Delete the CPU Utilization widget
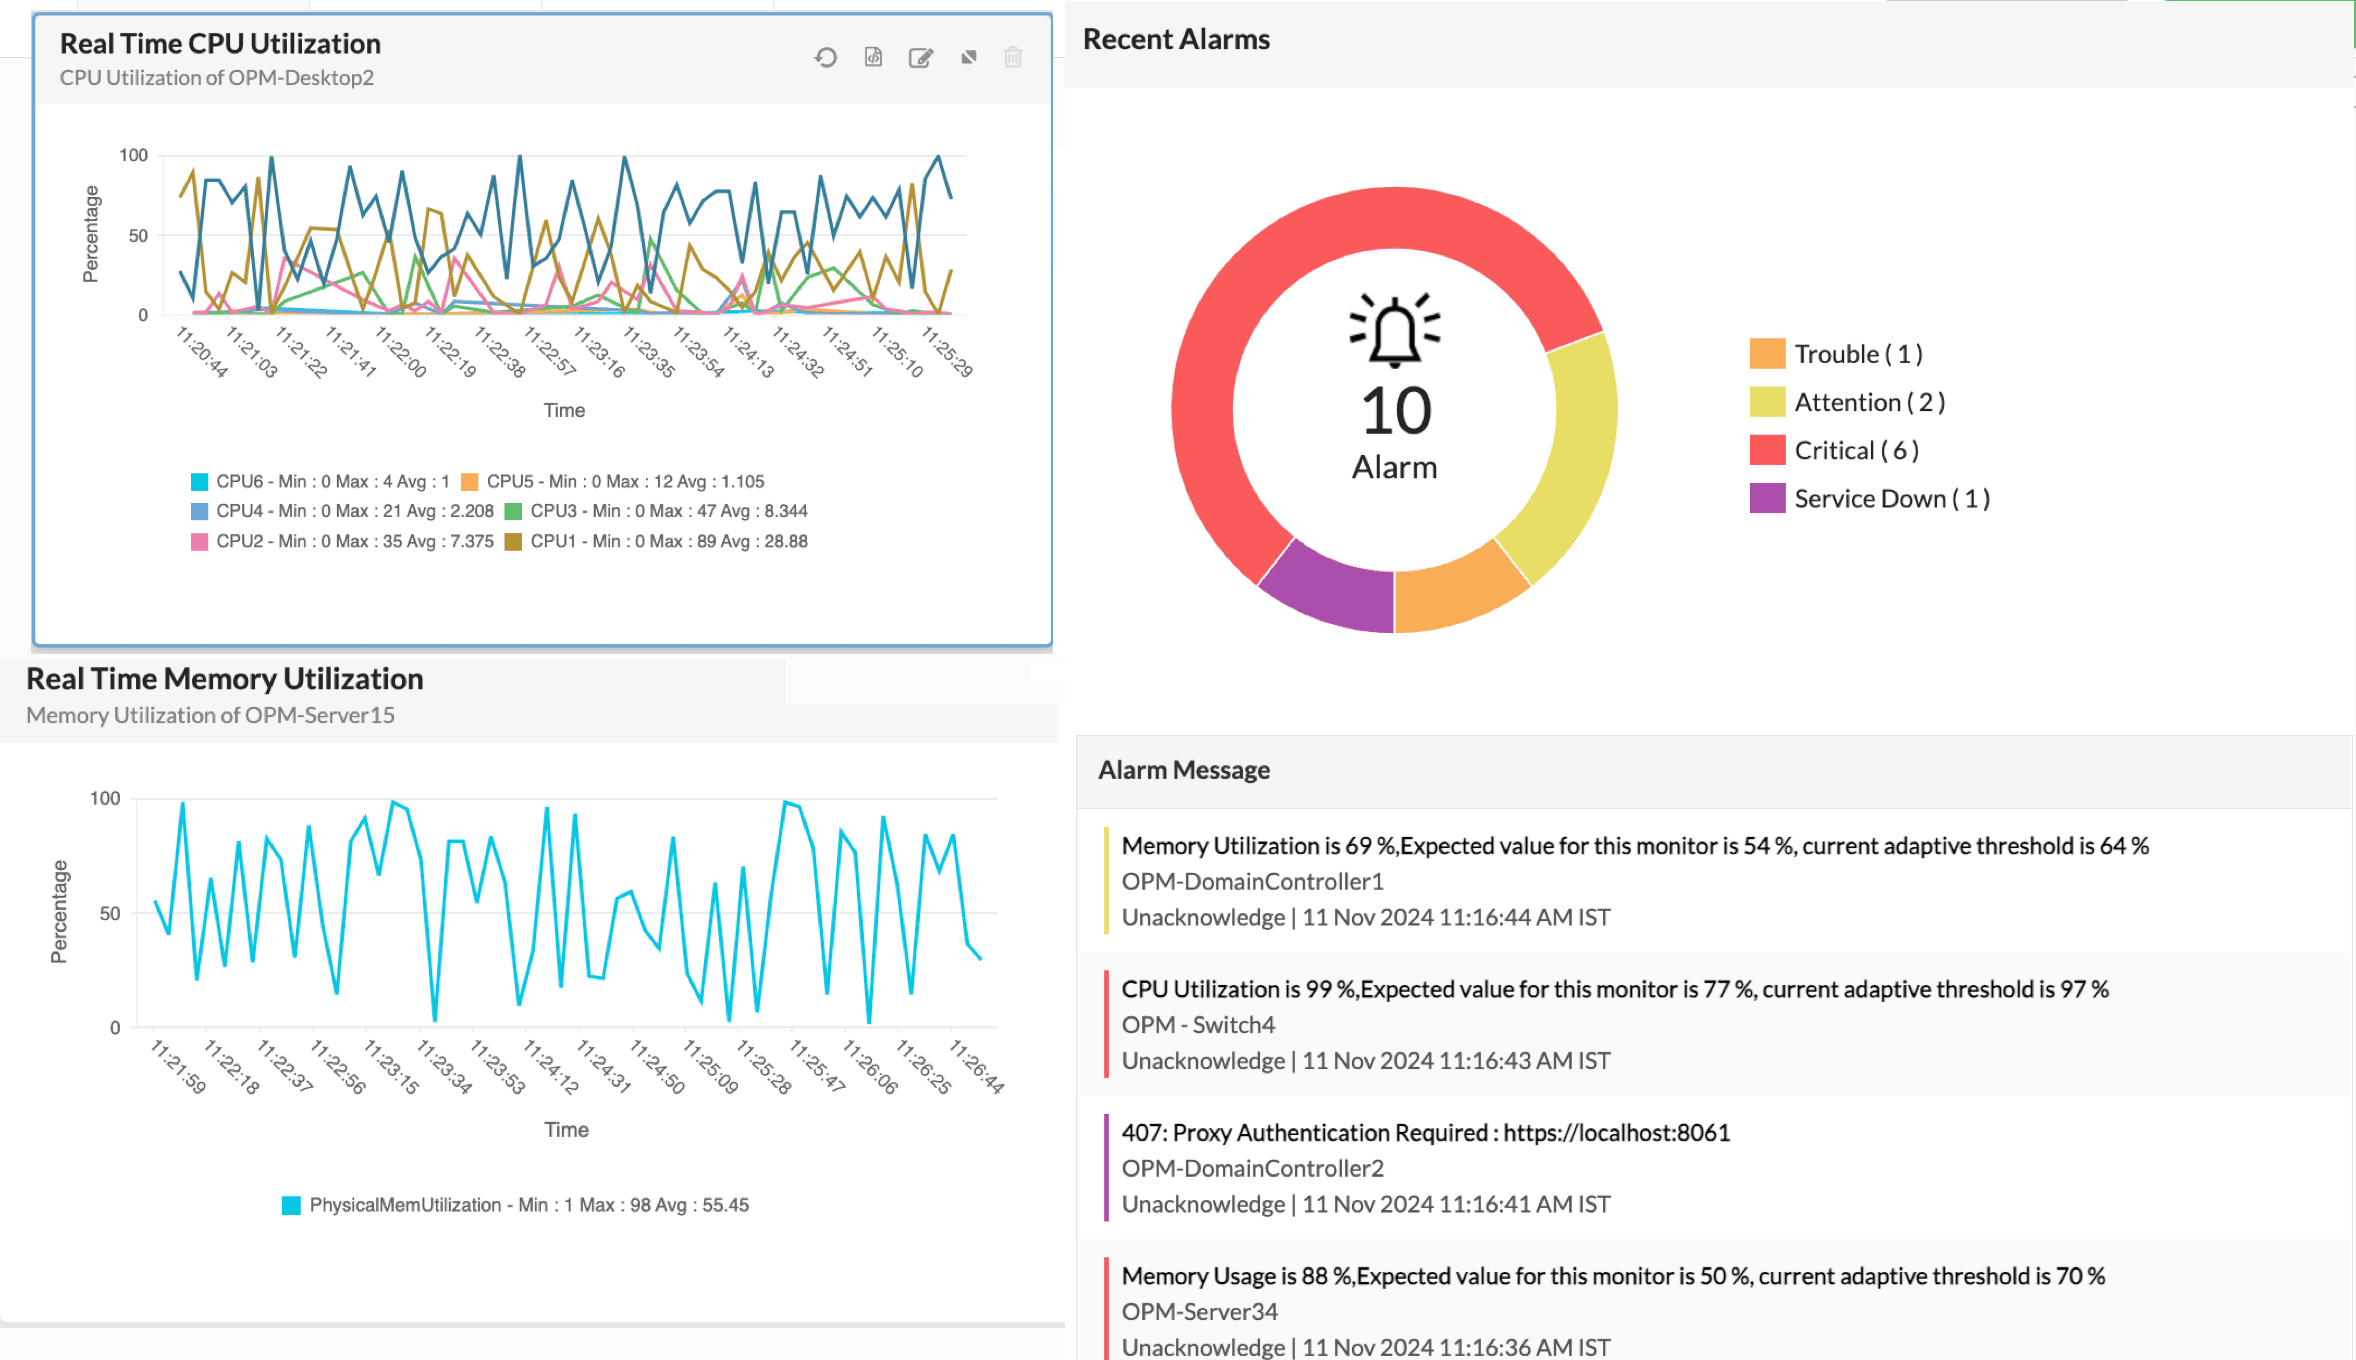Screen dimensions: 2356x1360 point(1013,58)
